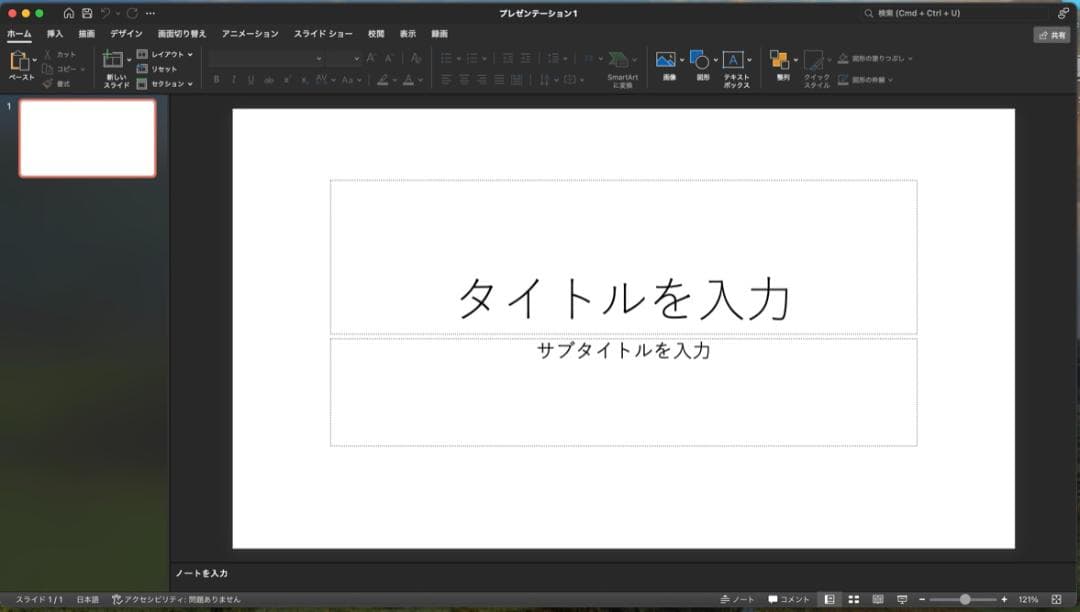Toggle underline formatting

point(249,77)
